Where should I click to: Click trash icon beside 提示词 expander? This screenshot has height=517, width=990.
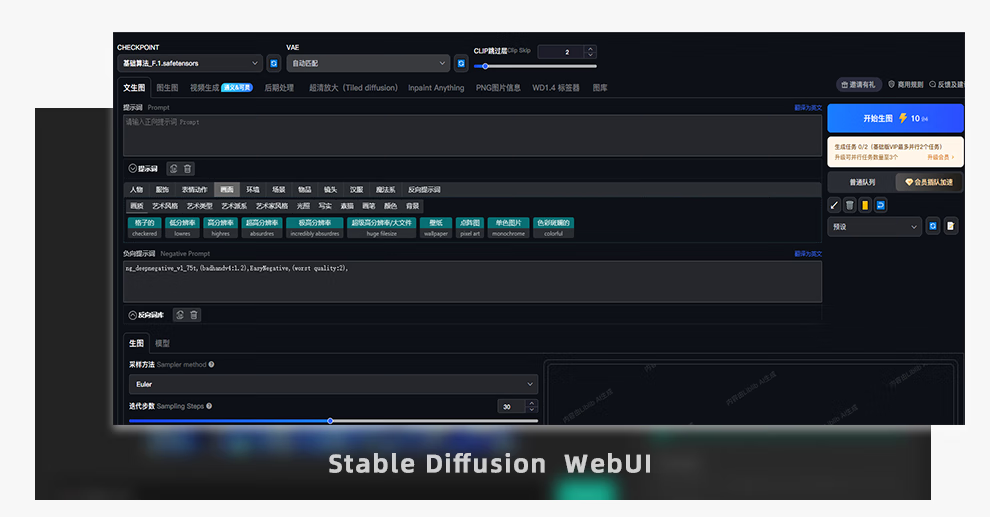[188, 169]
